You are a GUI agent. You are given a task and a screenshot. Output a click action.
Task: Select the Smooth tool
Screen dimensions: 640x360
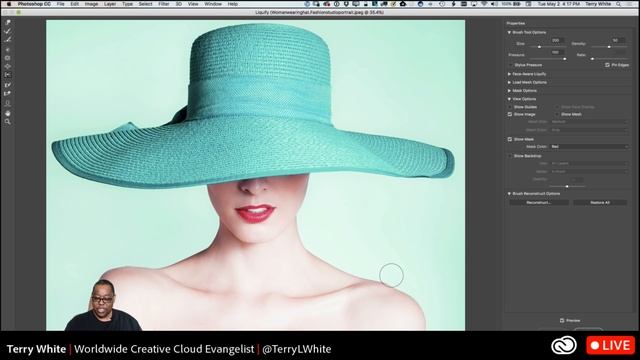(x=8, y=40)
